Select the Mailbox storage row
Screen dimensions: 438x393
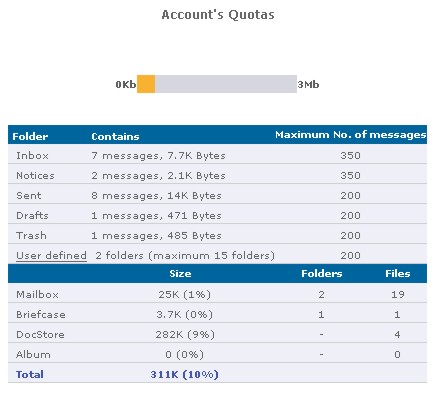coord(217,294)
